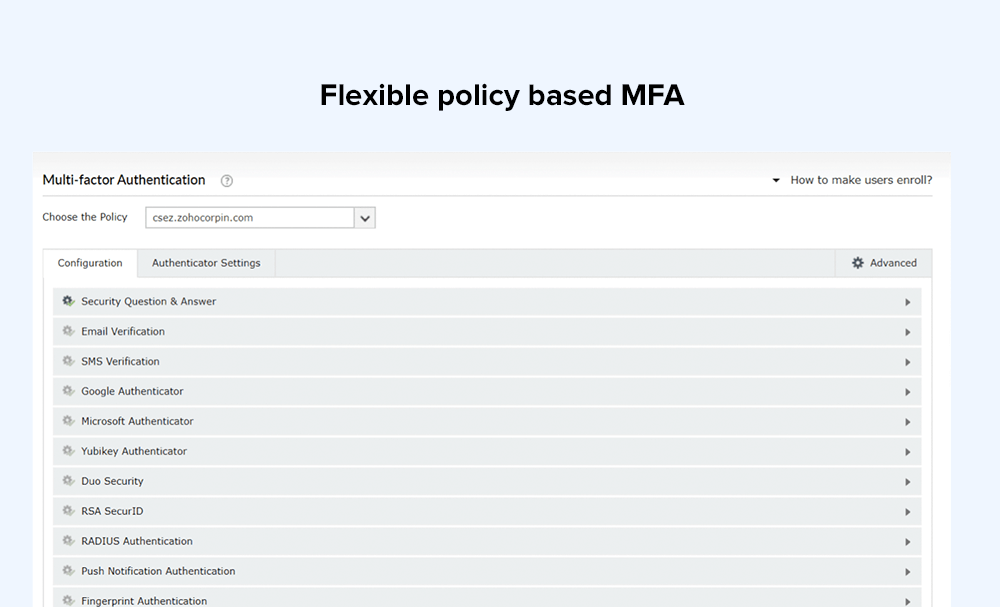Click the Yubikey Authenticator gear icon

coord(68,451)
